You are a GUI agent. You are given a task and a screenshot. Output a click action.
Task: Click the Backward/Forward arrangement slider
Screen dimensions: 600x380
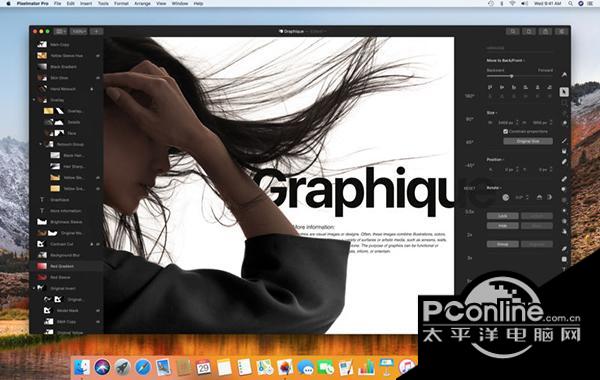click(520, 76)
